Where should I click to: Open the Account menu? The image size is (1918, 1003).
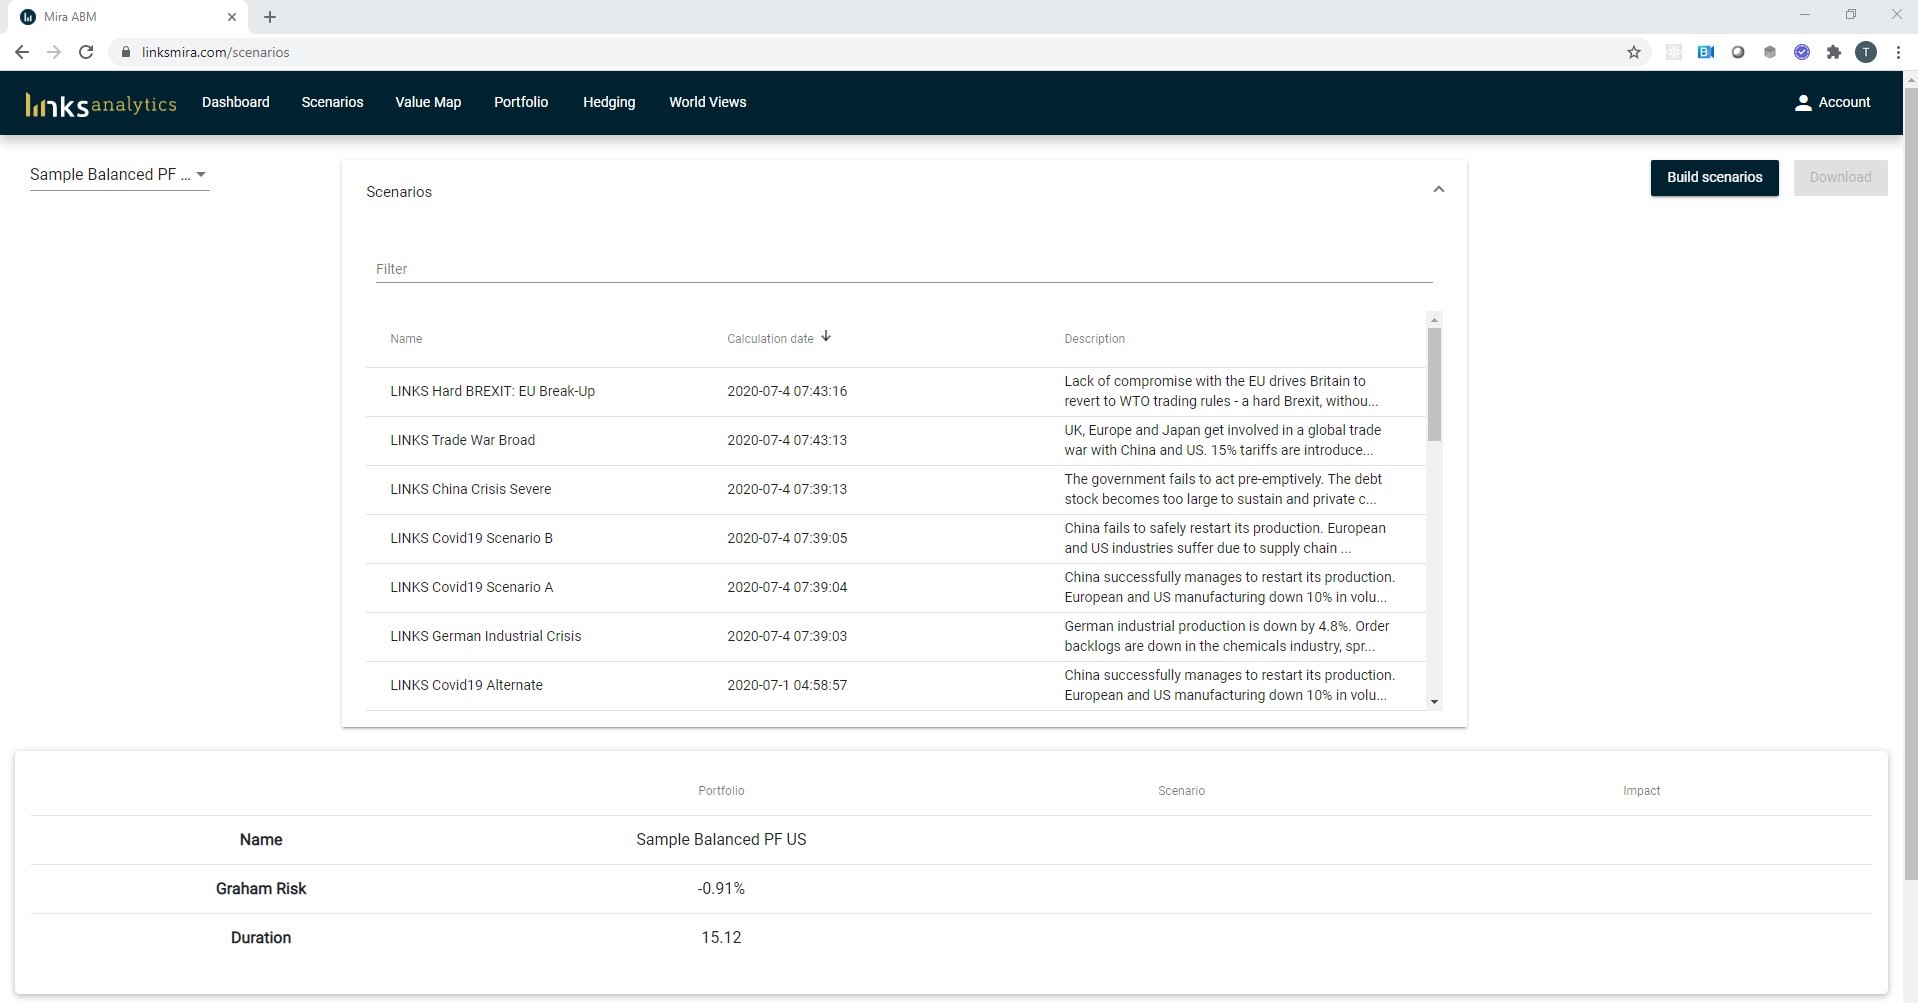pos(1833,102)
